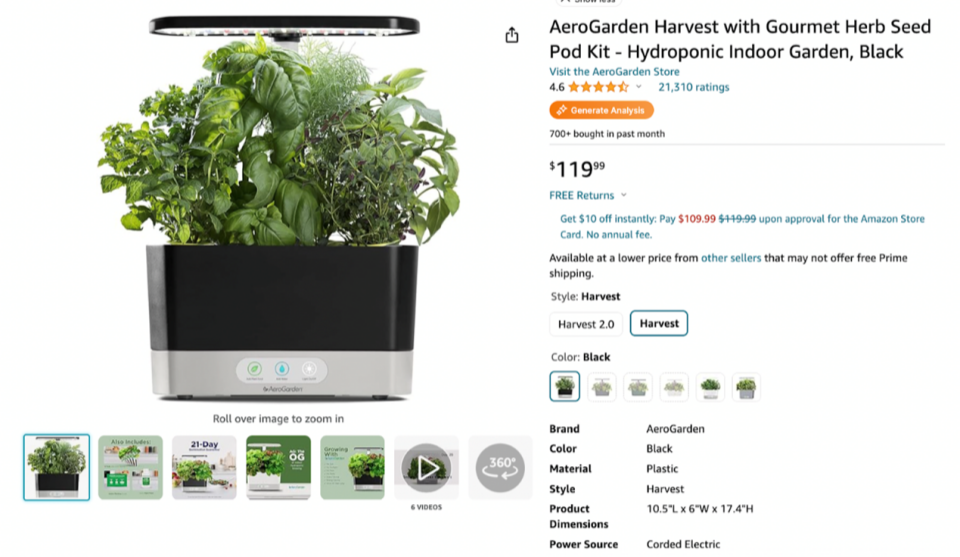Open the 'other sellers' link
This screenshot has height=557, width=960.
[731, 258]
